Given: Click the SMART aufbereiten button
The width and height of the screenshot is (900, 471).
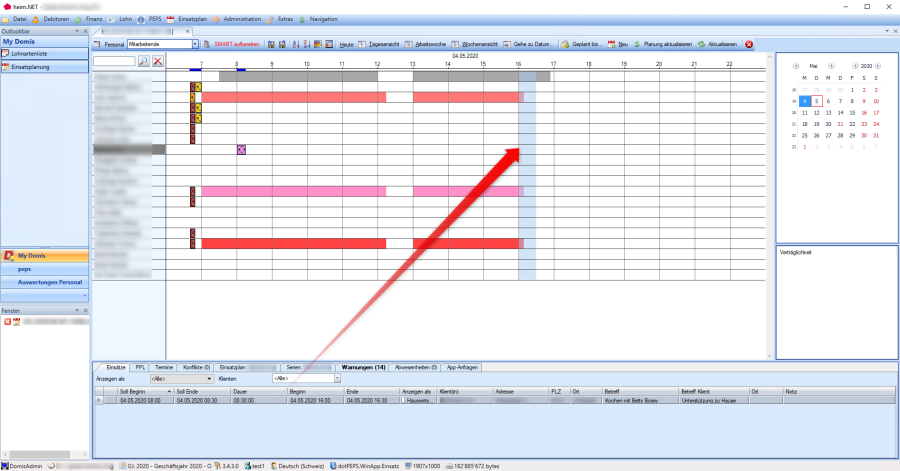Looking at the screenshot, I should [x=236, y=44].
